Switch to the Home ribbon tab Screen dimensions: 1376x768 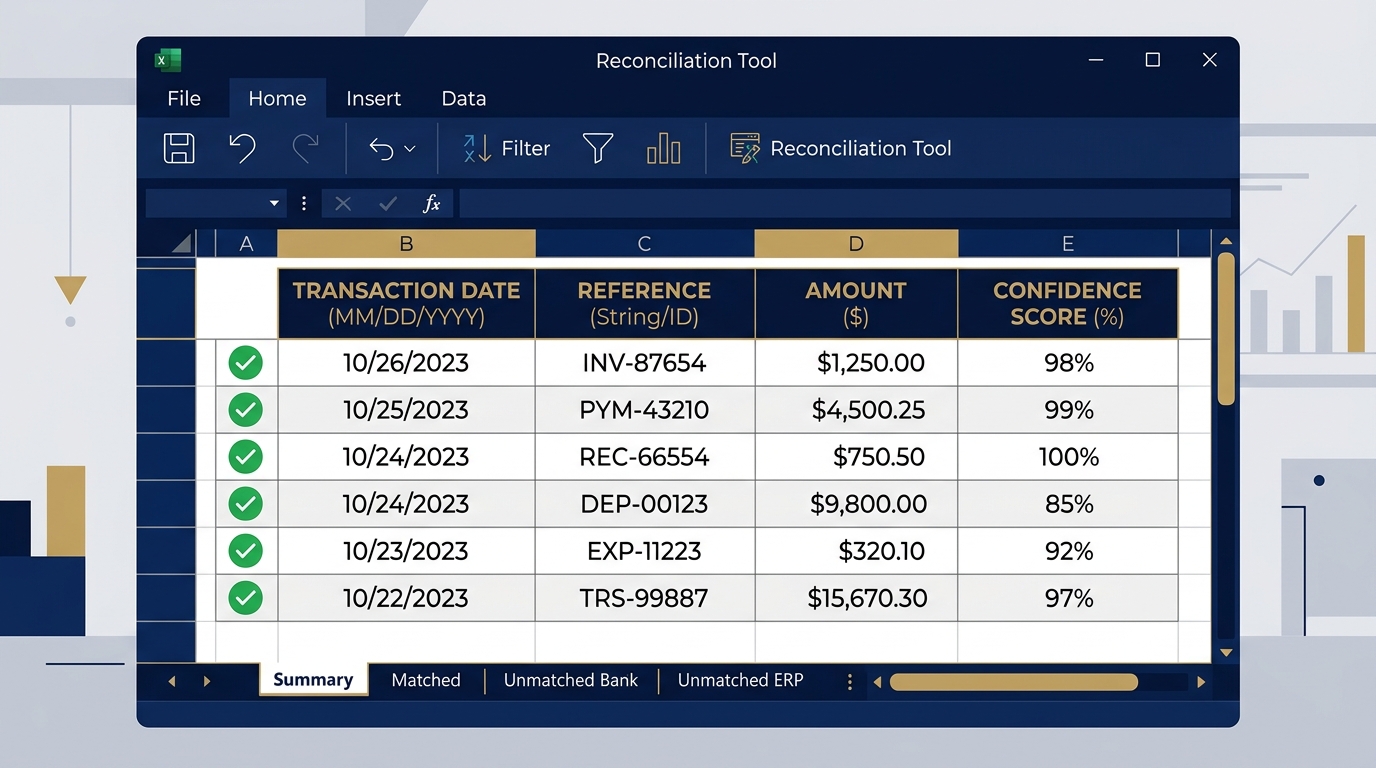click(x=277, y=98)
